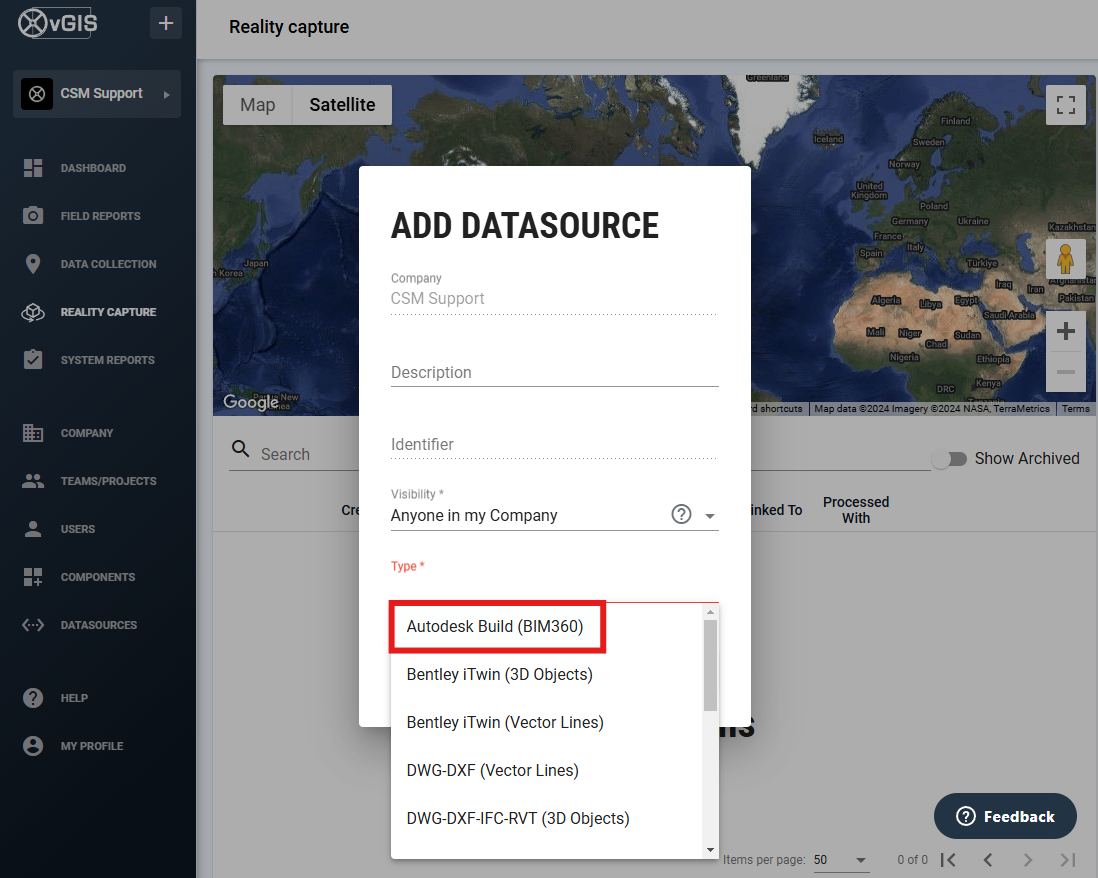Go to SYSTEM REPORTS section
Viewport: 1098px width, 878px height.
(107, 360)
